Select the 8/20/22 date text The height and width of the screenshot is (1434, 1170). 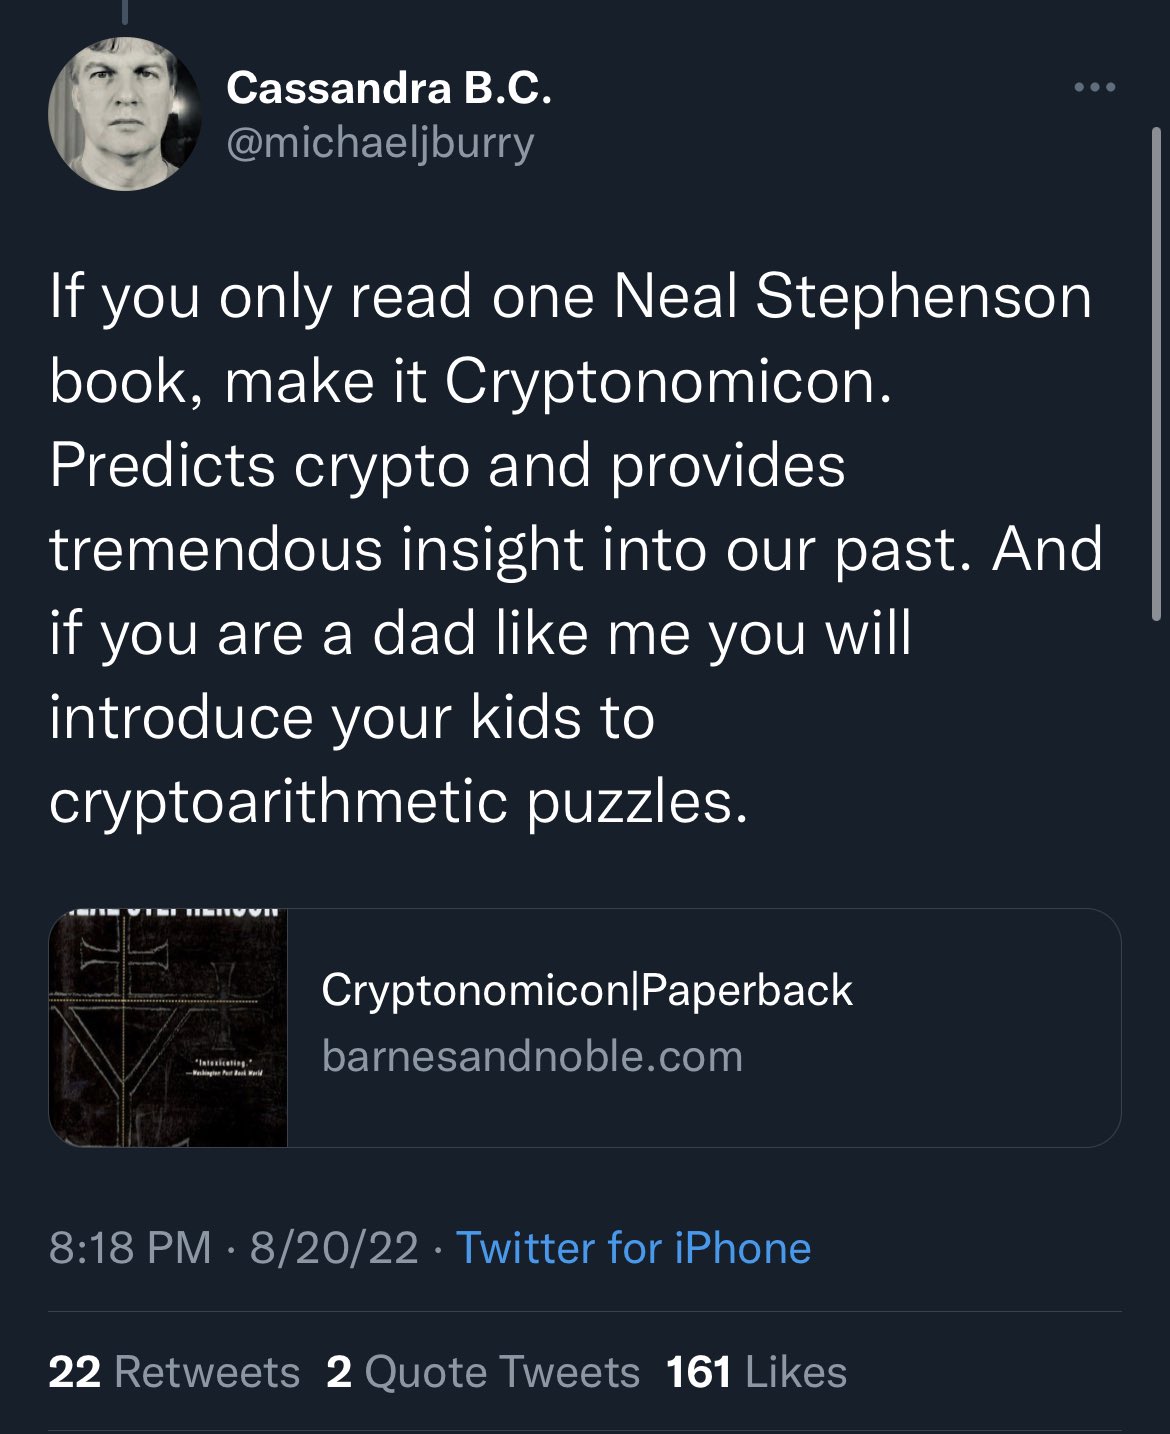tap(334, 1248)
